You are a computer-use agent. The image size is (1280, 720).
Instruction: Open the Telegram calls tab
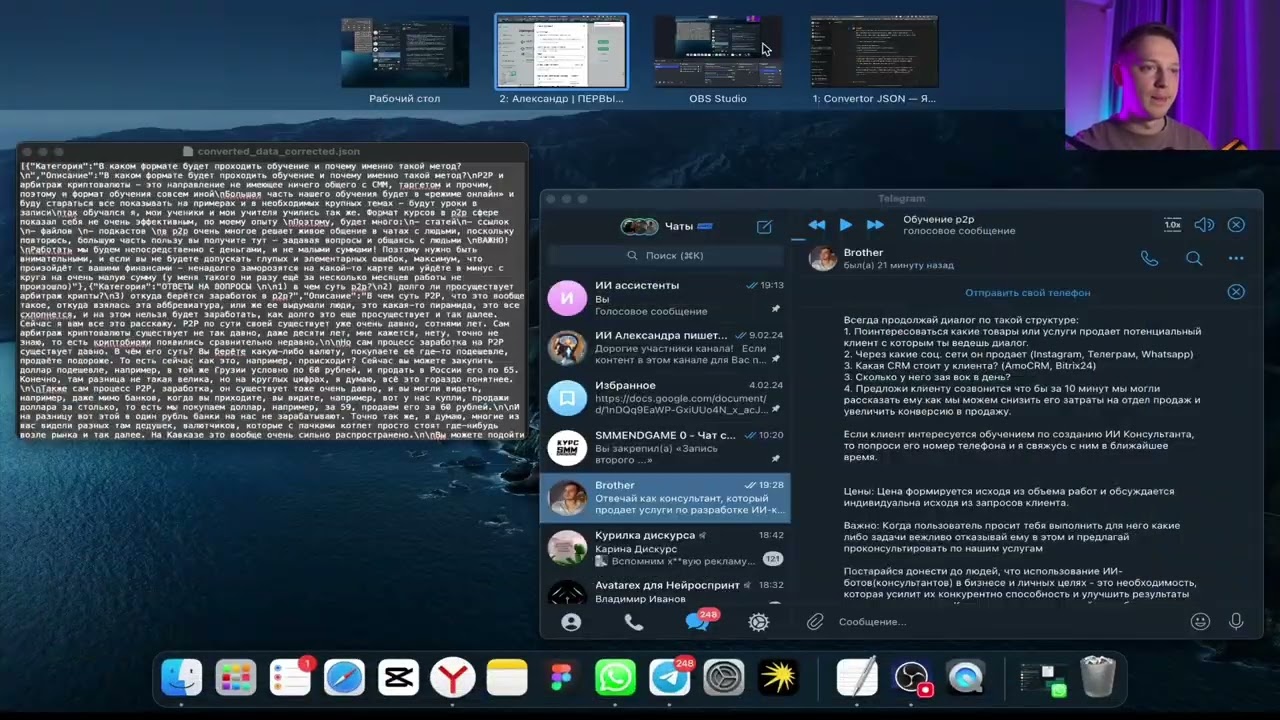[634, 622]
